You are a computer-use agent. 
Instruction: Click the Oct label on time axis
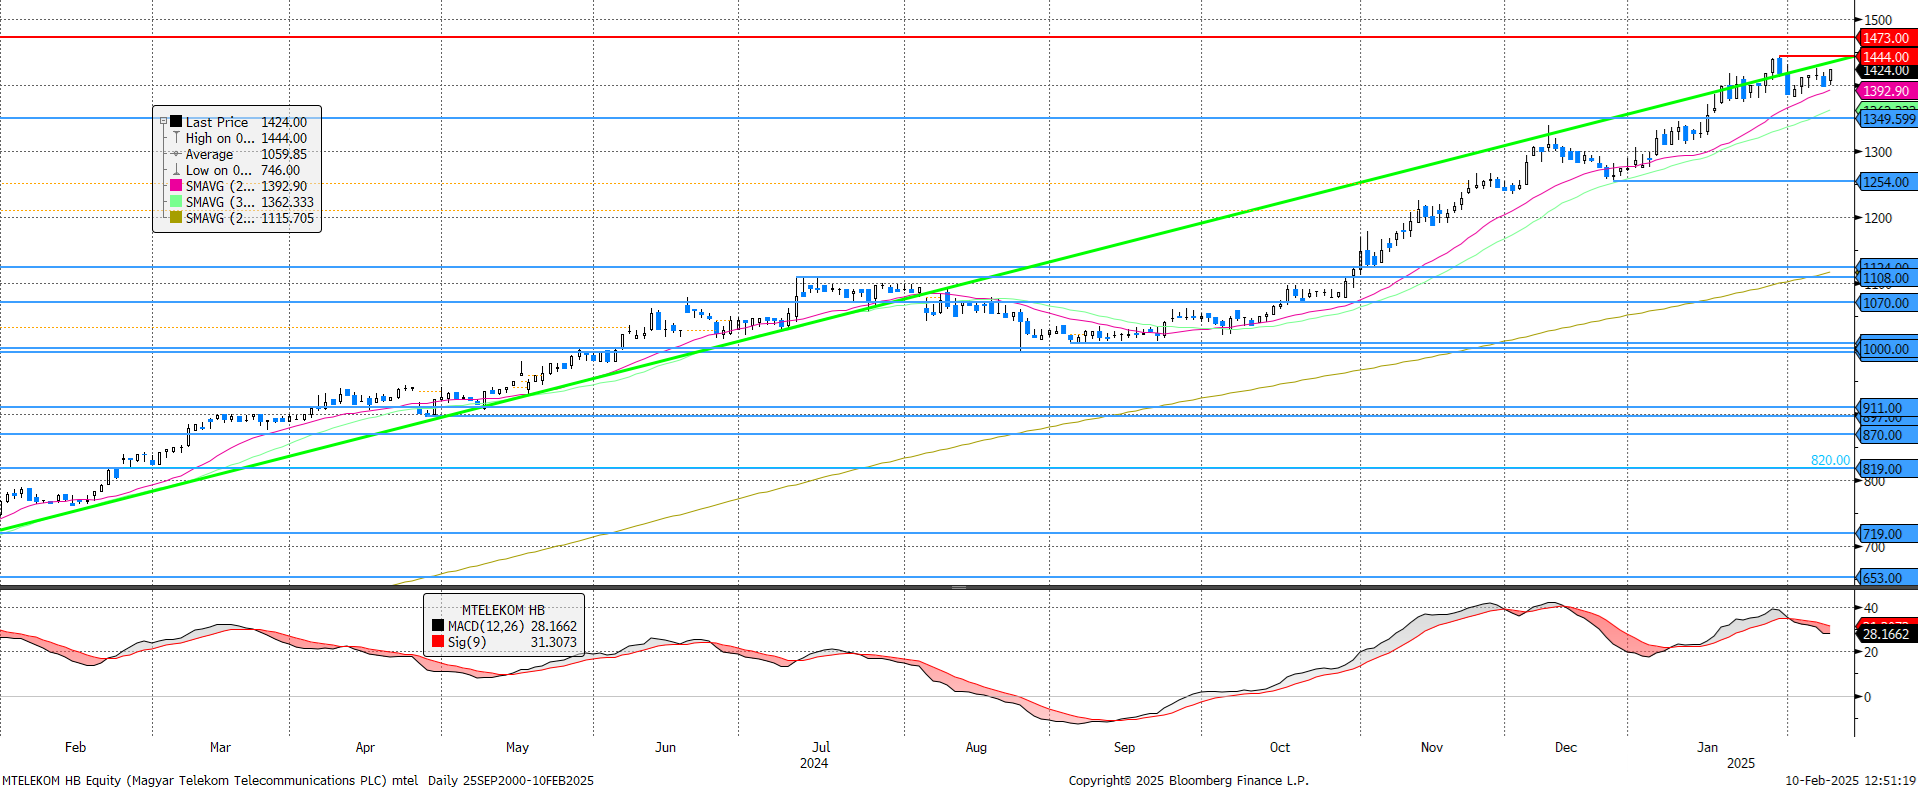pyautogui.click(x=1280, y=747)
